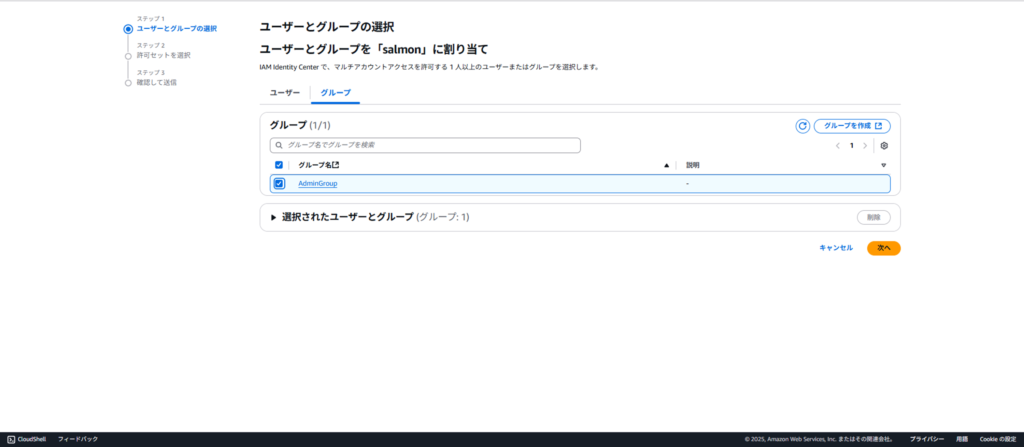Open the AdminGroup link

[x=317, y=184]
